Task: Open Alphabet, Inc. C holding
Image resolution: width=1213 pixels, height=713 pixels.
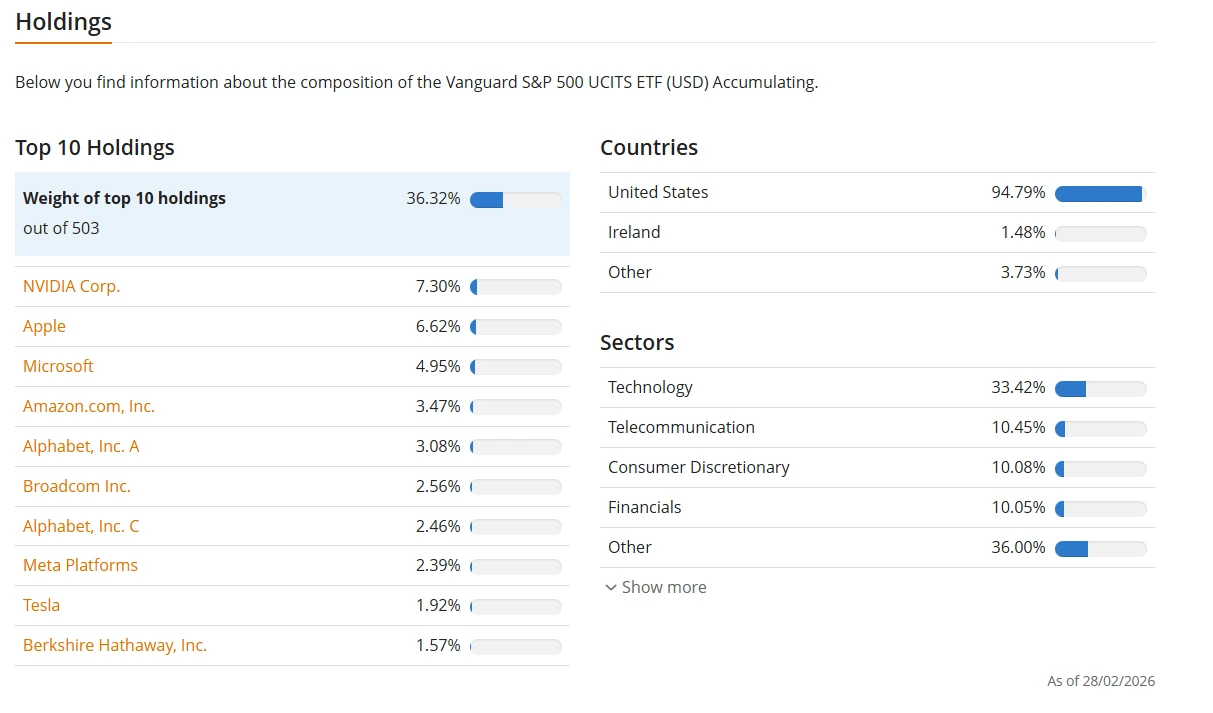Action: coord(81,526)
